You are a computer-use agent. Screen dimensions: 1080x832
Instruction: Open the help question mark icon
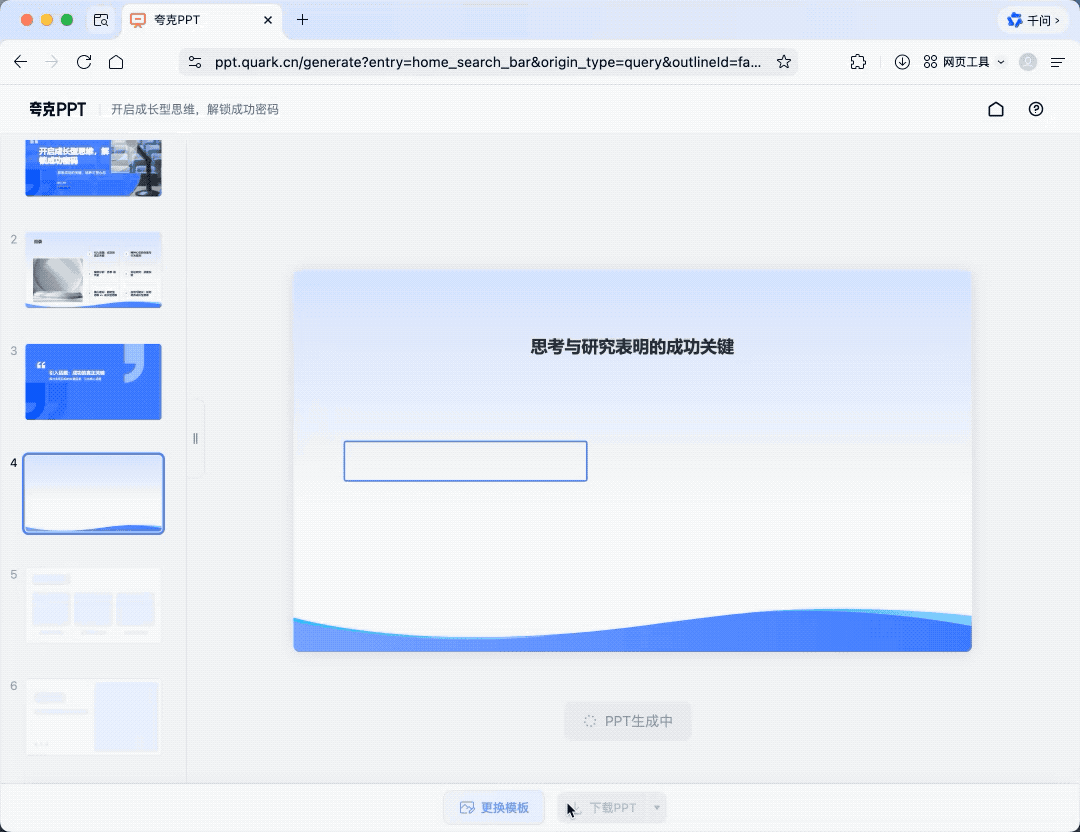(1036, 109)
